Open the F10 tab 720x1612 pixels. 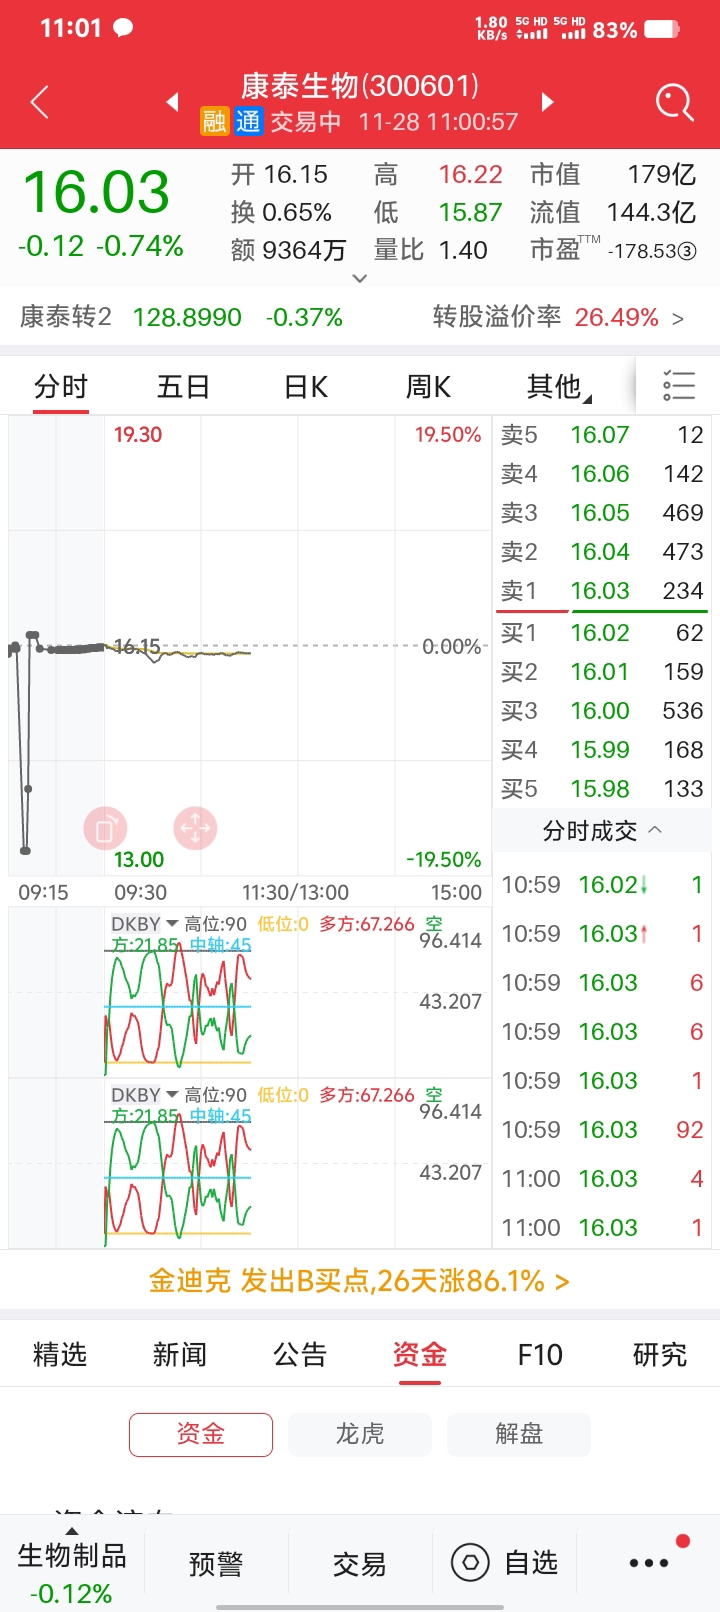540,1354
